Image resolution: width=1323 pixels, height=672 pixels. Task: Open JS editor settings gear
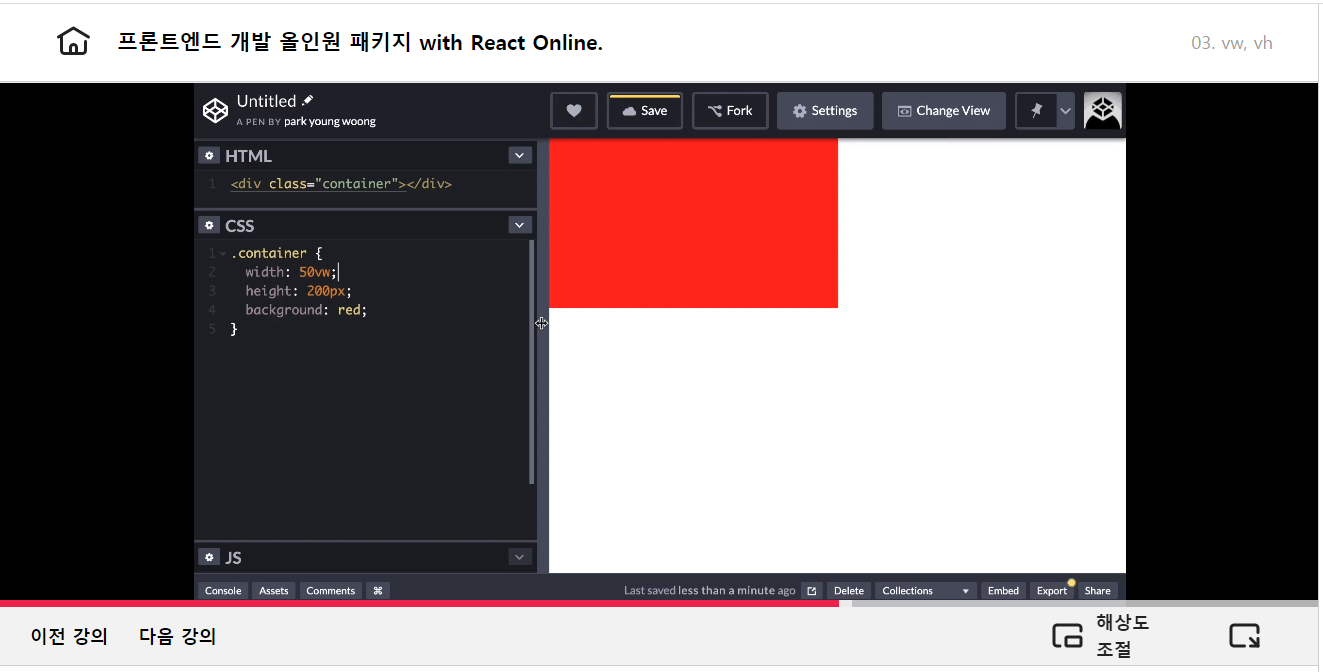[208, 557]
